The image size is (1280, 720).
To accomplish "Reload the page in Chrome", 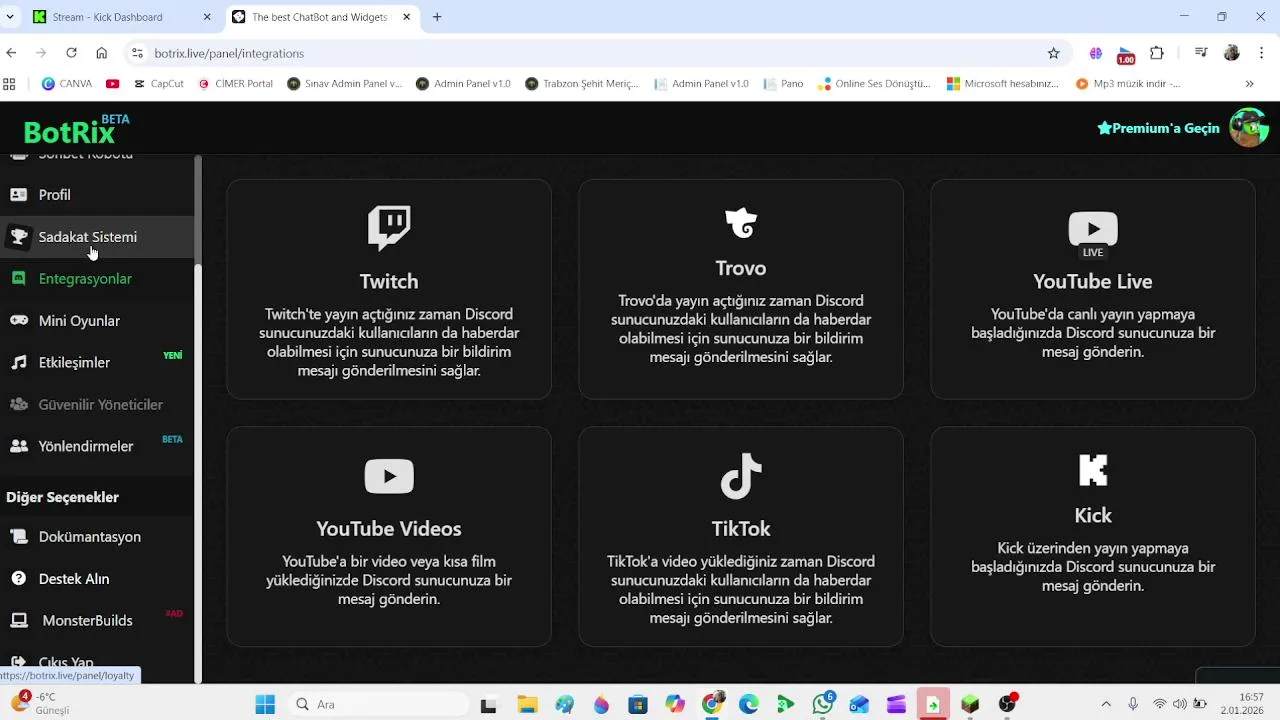I will pyautogui.click(x=71, y=53).
